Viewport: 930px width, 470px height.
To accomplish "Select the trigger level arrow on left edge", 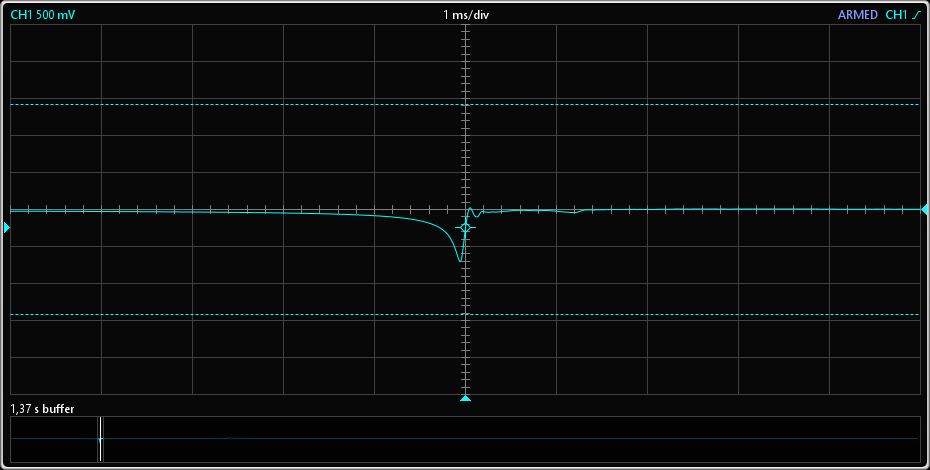I will click(7, 227).
